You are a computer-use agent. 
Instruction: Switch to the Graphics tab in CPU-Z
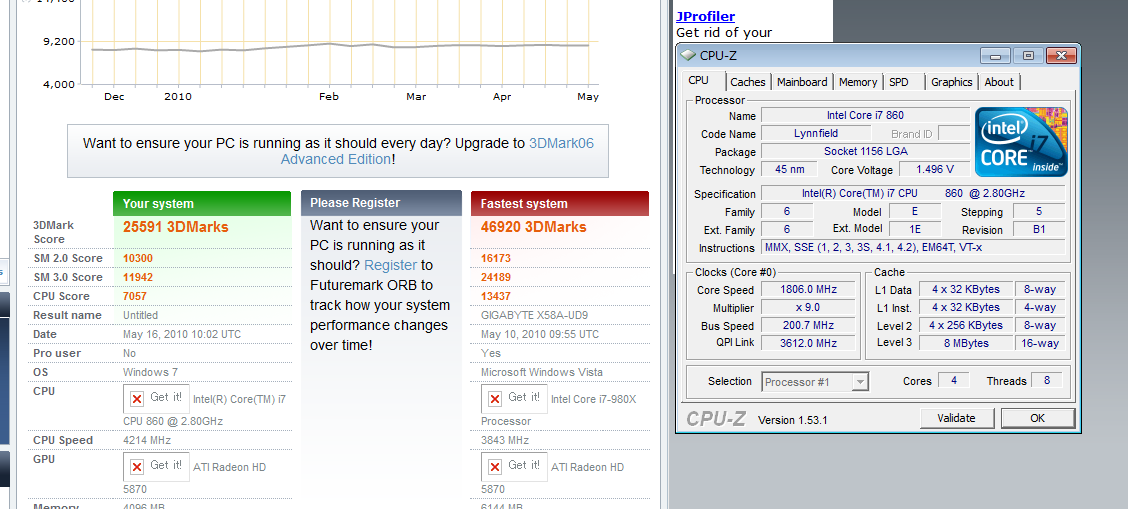[x=952, y=82]
